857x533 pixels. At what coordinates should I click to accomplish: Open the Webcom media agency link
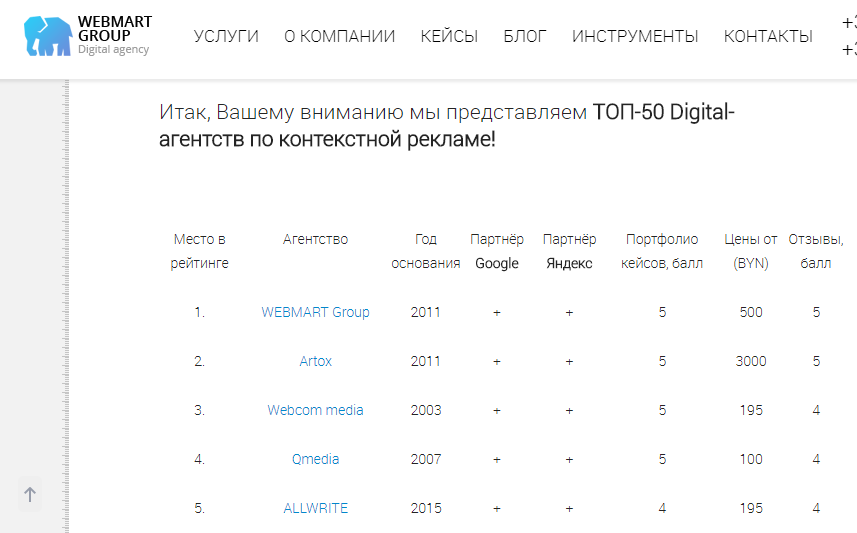point(315,410)
